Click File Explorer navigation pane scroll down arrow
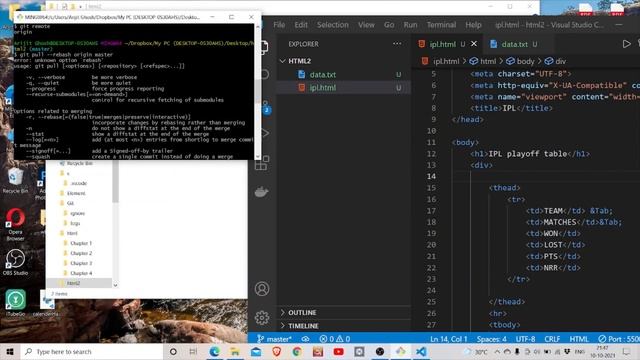640x360 pixels. pyautogui.click(x=115, y=285)
